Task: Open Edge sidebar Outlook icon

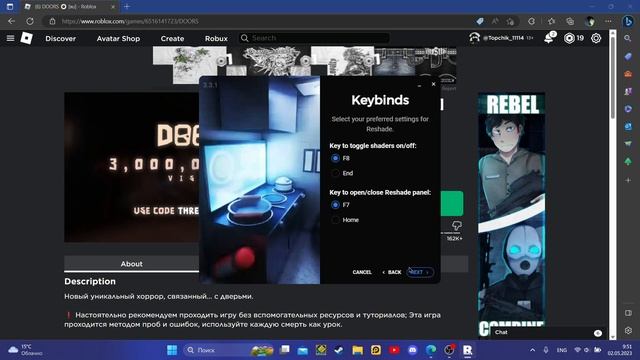Action: click(x=628, y=127)
